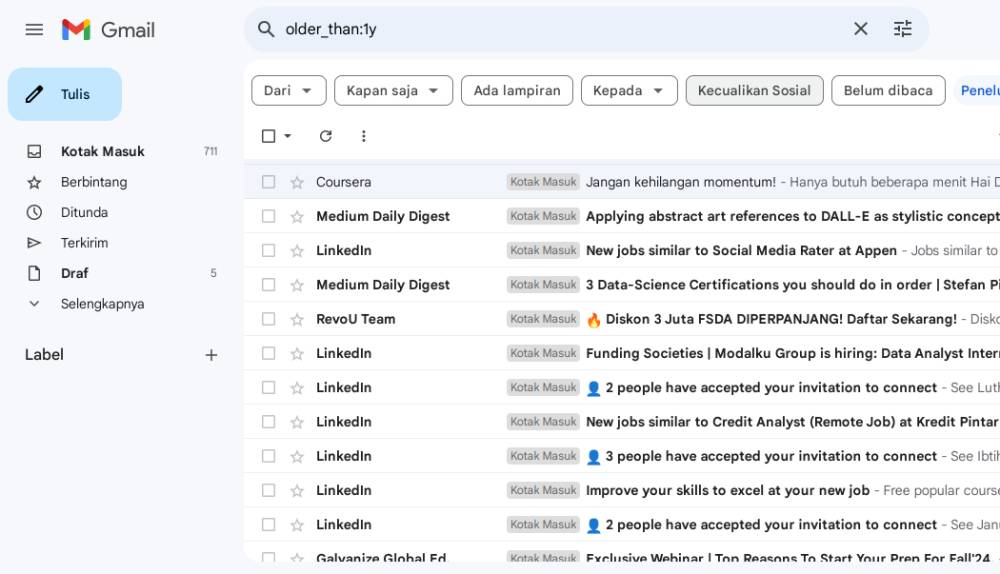This screenshot has width=1000, height=574.
Task: Open the Kapan saja date filter dropdown
Action: pos(393,91)
